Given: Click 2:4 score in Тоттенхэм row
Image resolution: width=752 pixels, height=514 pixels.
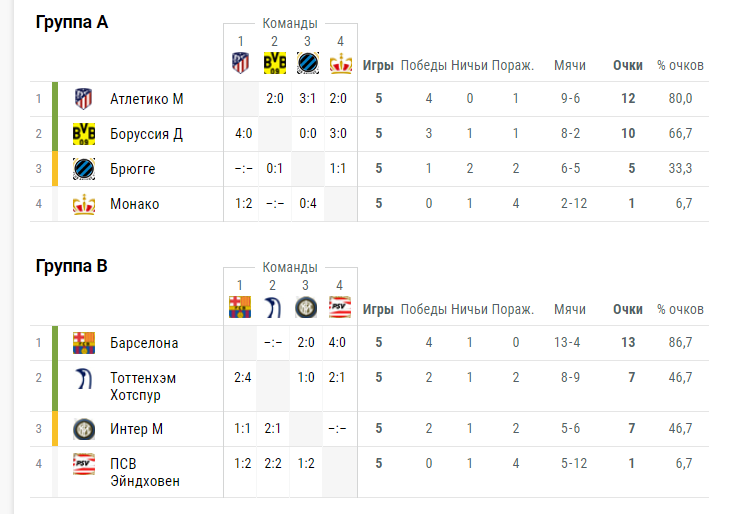Looking at the screenshot, I should pyautogui.click(x=243, y=377).
